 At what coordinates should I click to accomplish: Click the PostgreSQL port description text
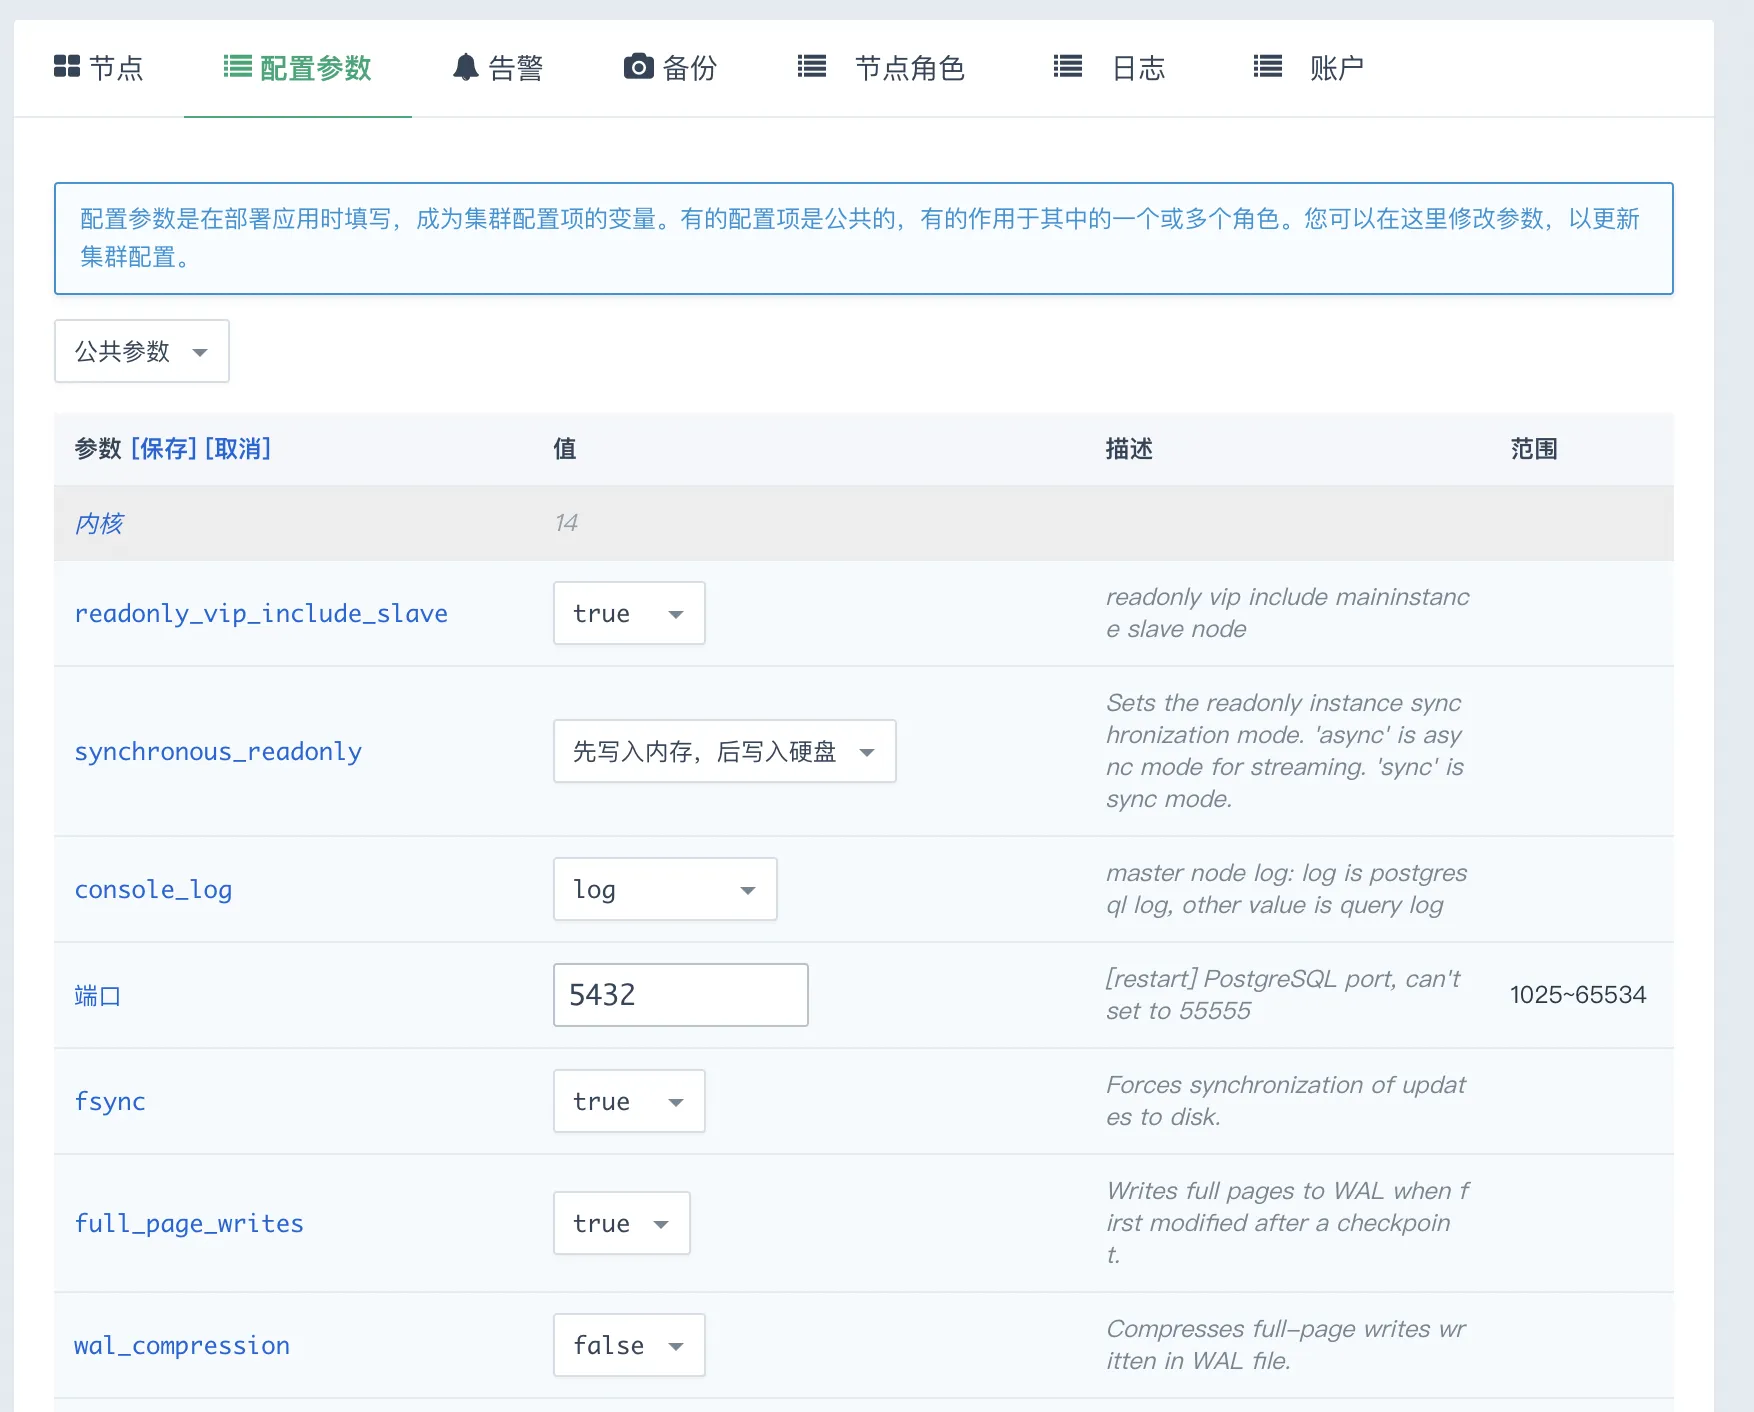click(x=1283, y=995)
